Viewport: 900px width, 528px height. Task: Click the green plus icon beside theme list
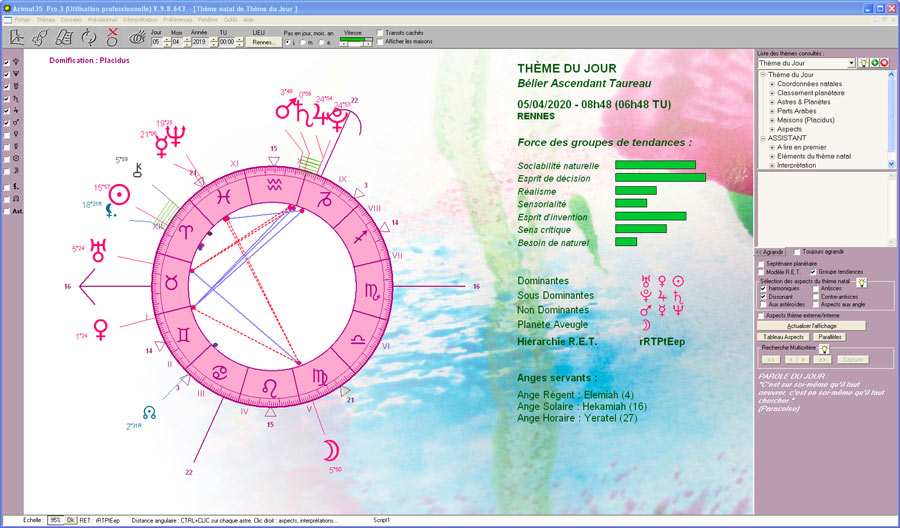click(874, 63)
